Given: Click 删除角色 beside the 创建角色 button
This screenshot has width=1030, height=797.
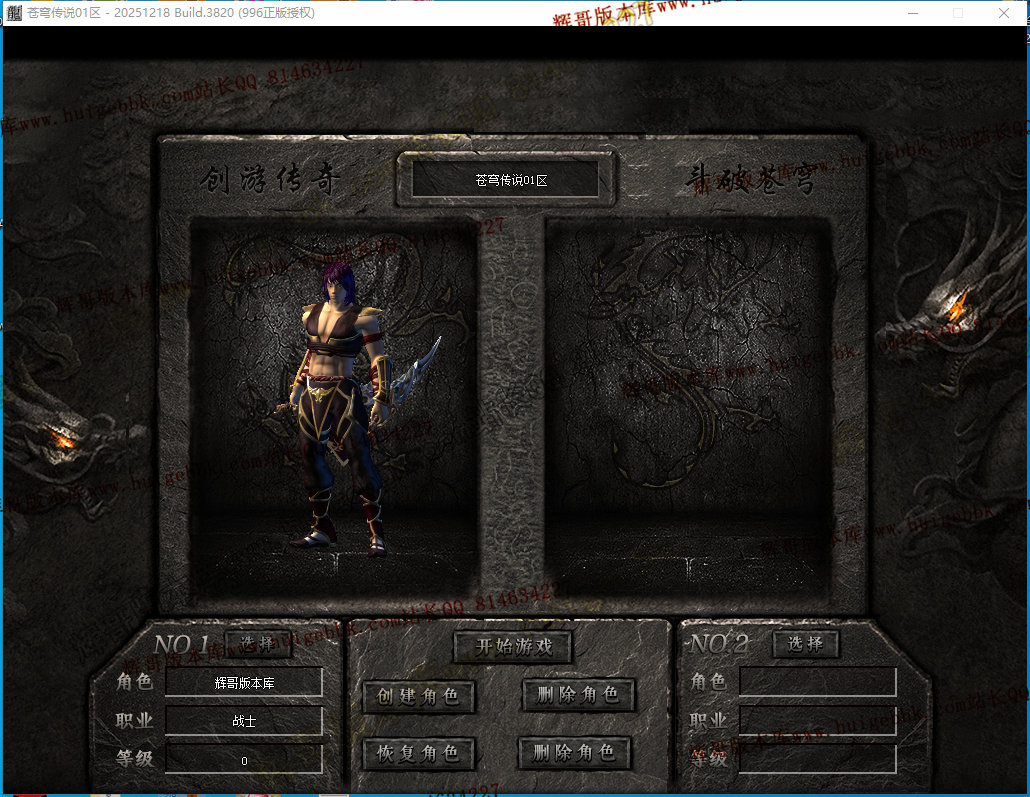Looking at the screenshot, I should pos(578,695).
